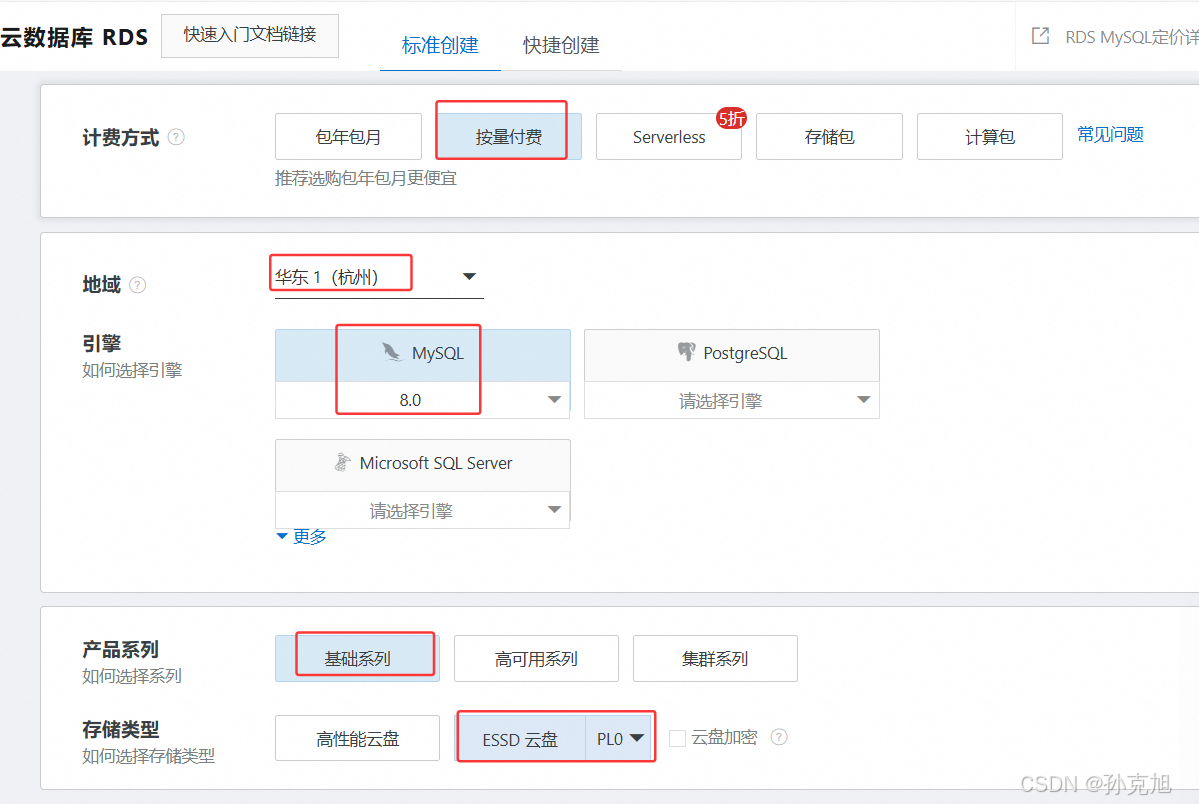
Task: Click the PostgreSQL elephant logo icon
Action: pyautogui.click(x=686, y=351)
